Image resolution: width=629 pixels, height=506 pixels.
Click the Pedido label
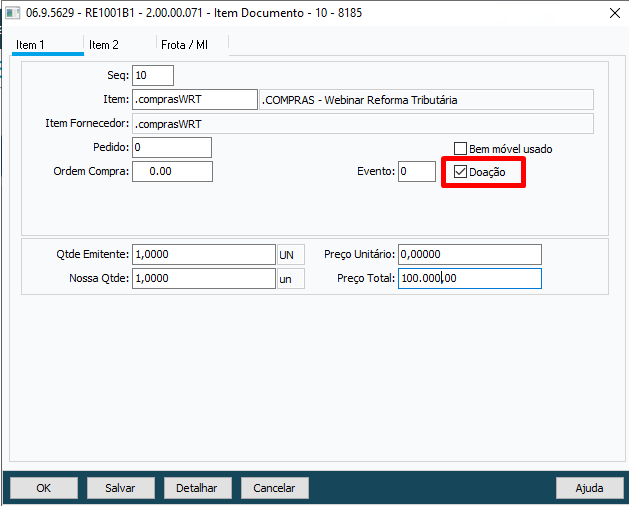point(111,147)
